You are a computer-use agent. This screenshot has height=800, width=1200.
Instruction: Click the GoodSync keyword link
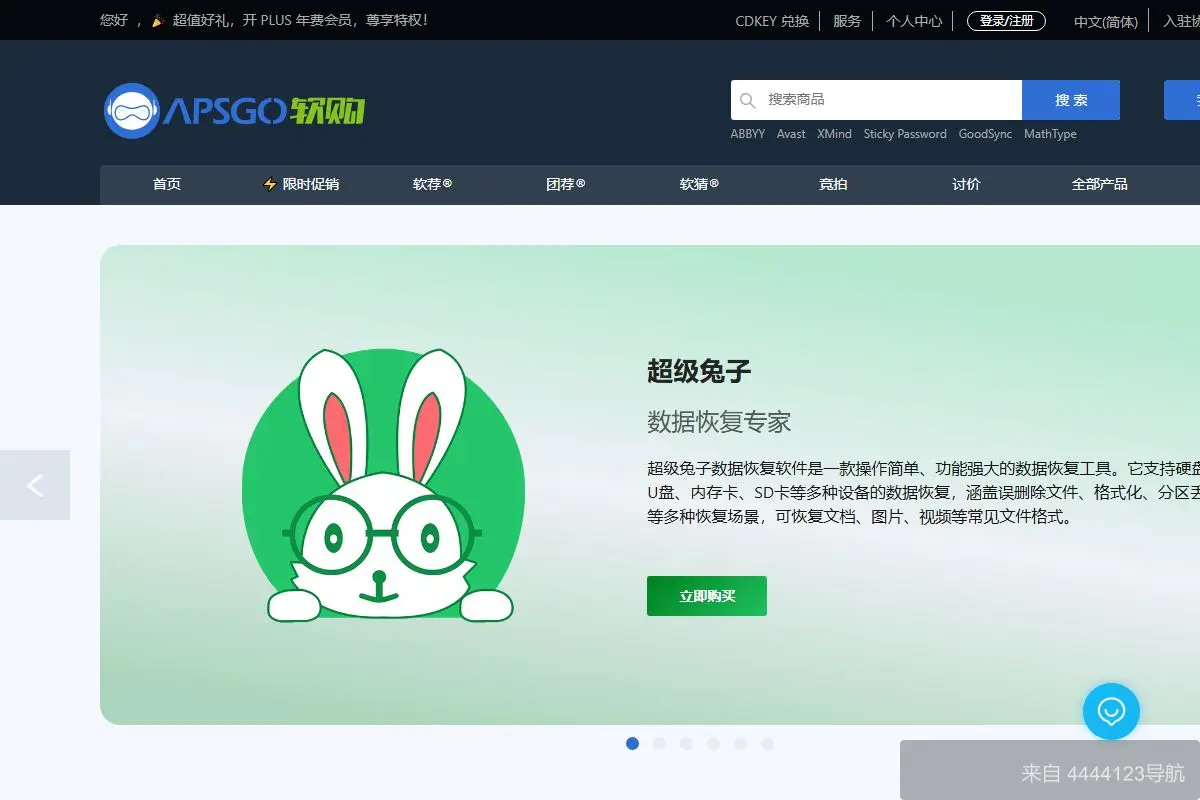click(x=985, y=133)
